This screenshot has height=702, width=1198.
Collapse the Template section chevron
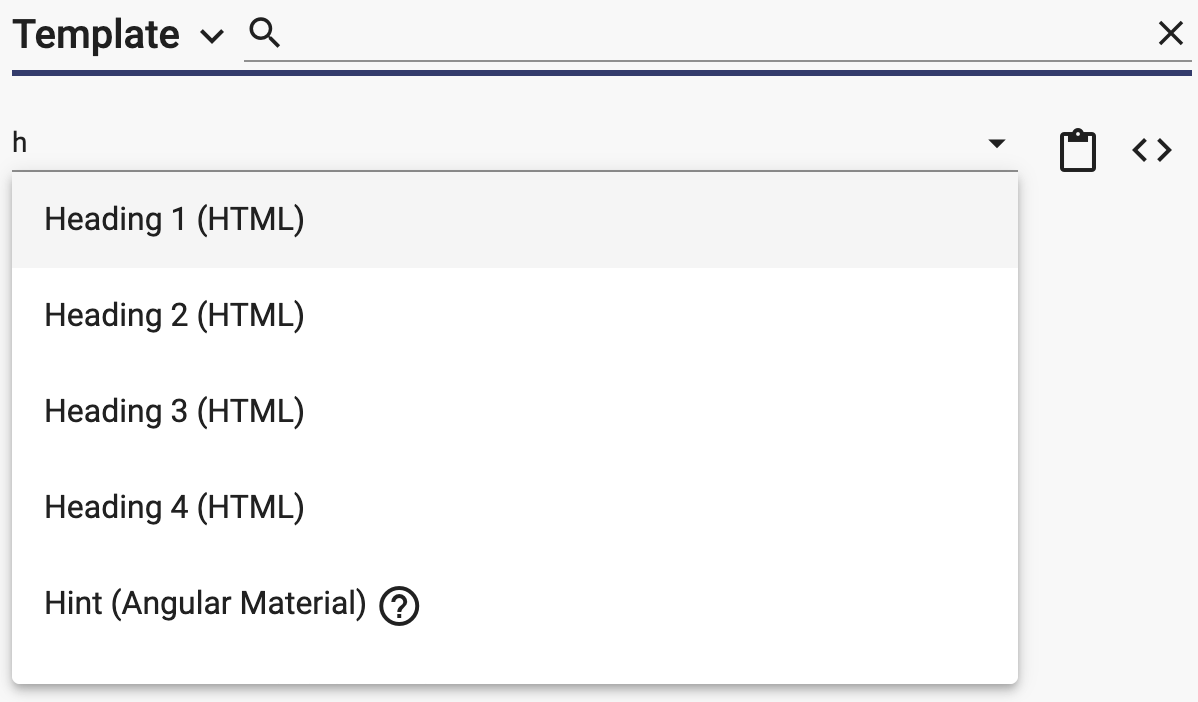coord(212,36)
